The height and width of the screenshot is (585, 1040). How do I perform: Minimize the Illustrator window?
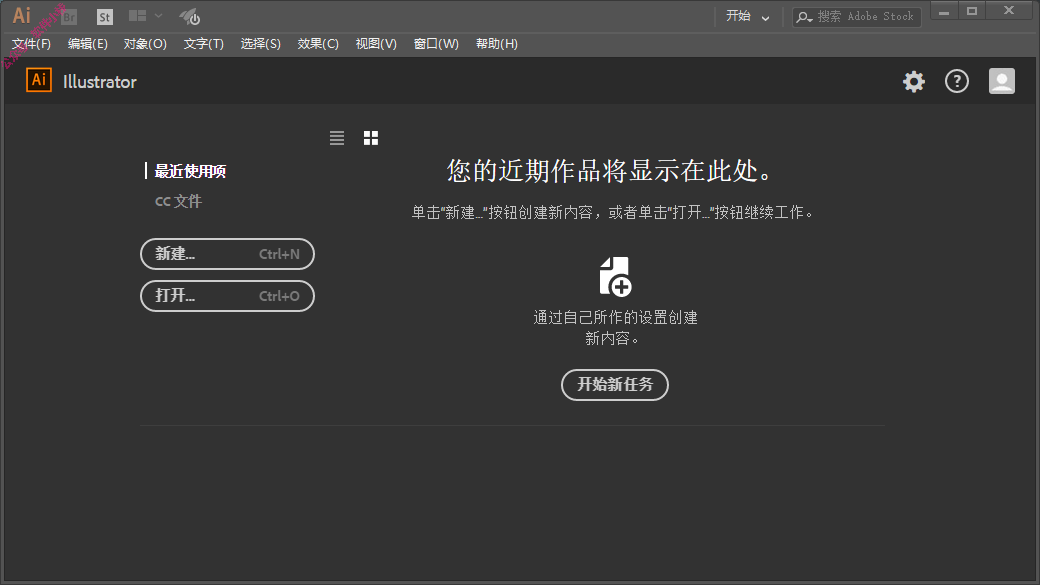(944, 11)
